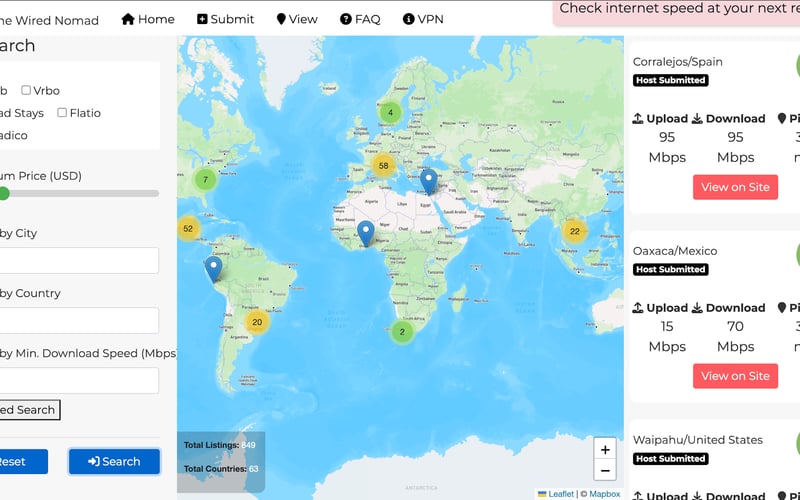Click Download icon in Corralejos listing
The width and height of the screenshot is (800, 500).
697,119
